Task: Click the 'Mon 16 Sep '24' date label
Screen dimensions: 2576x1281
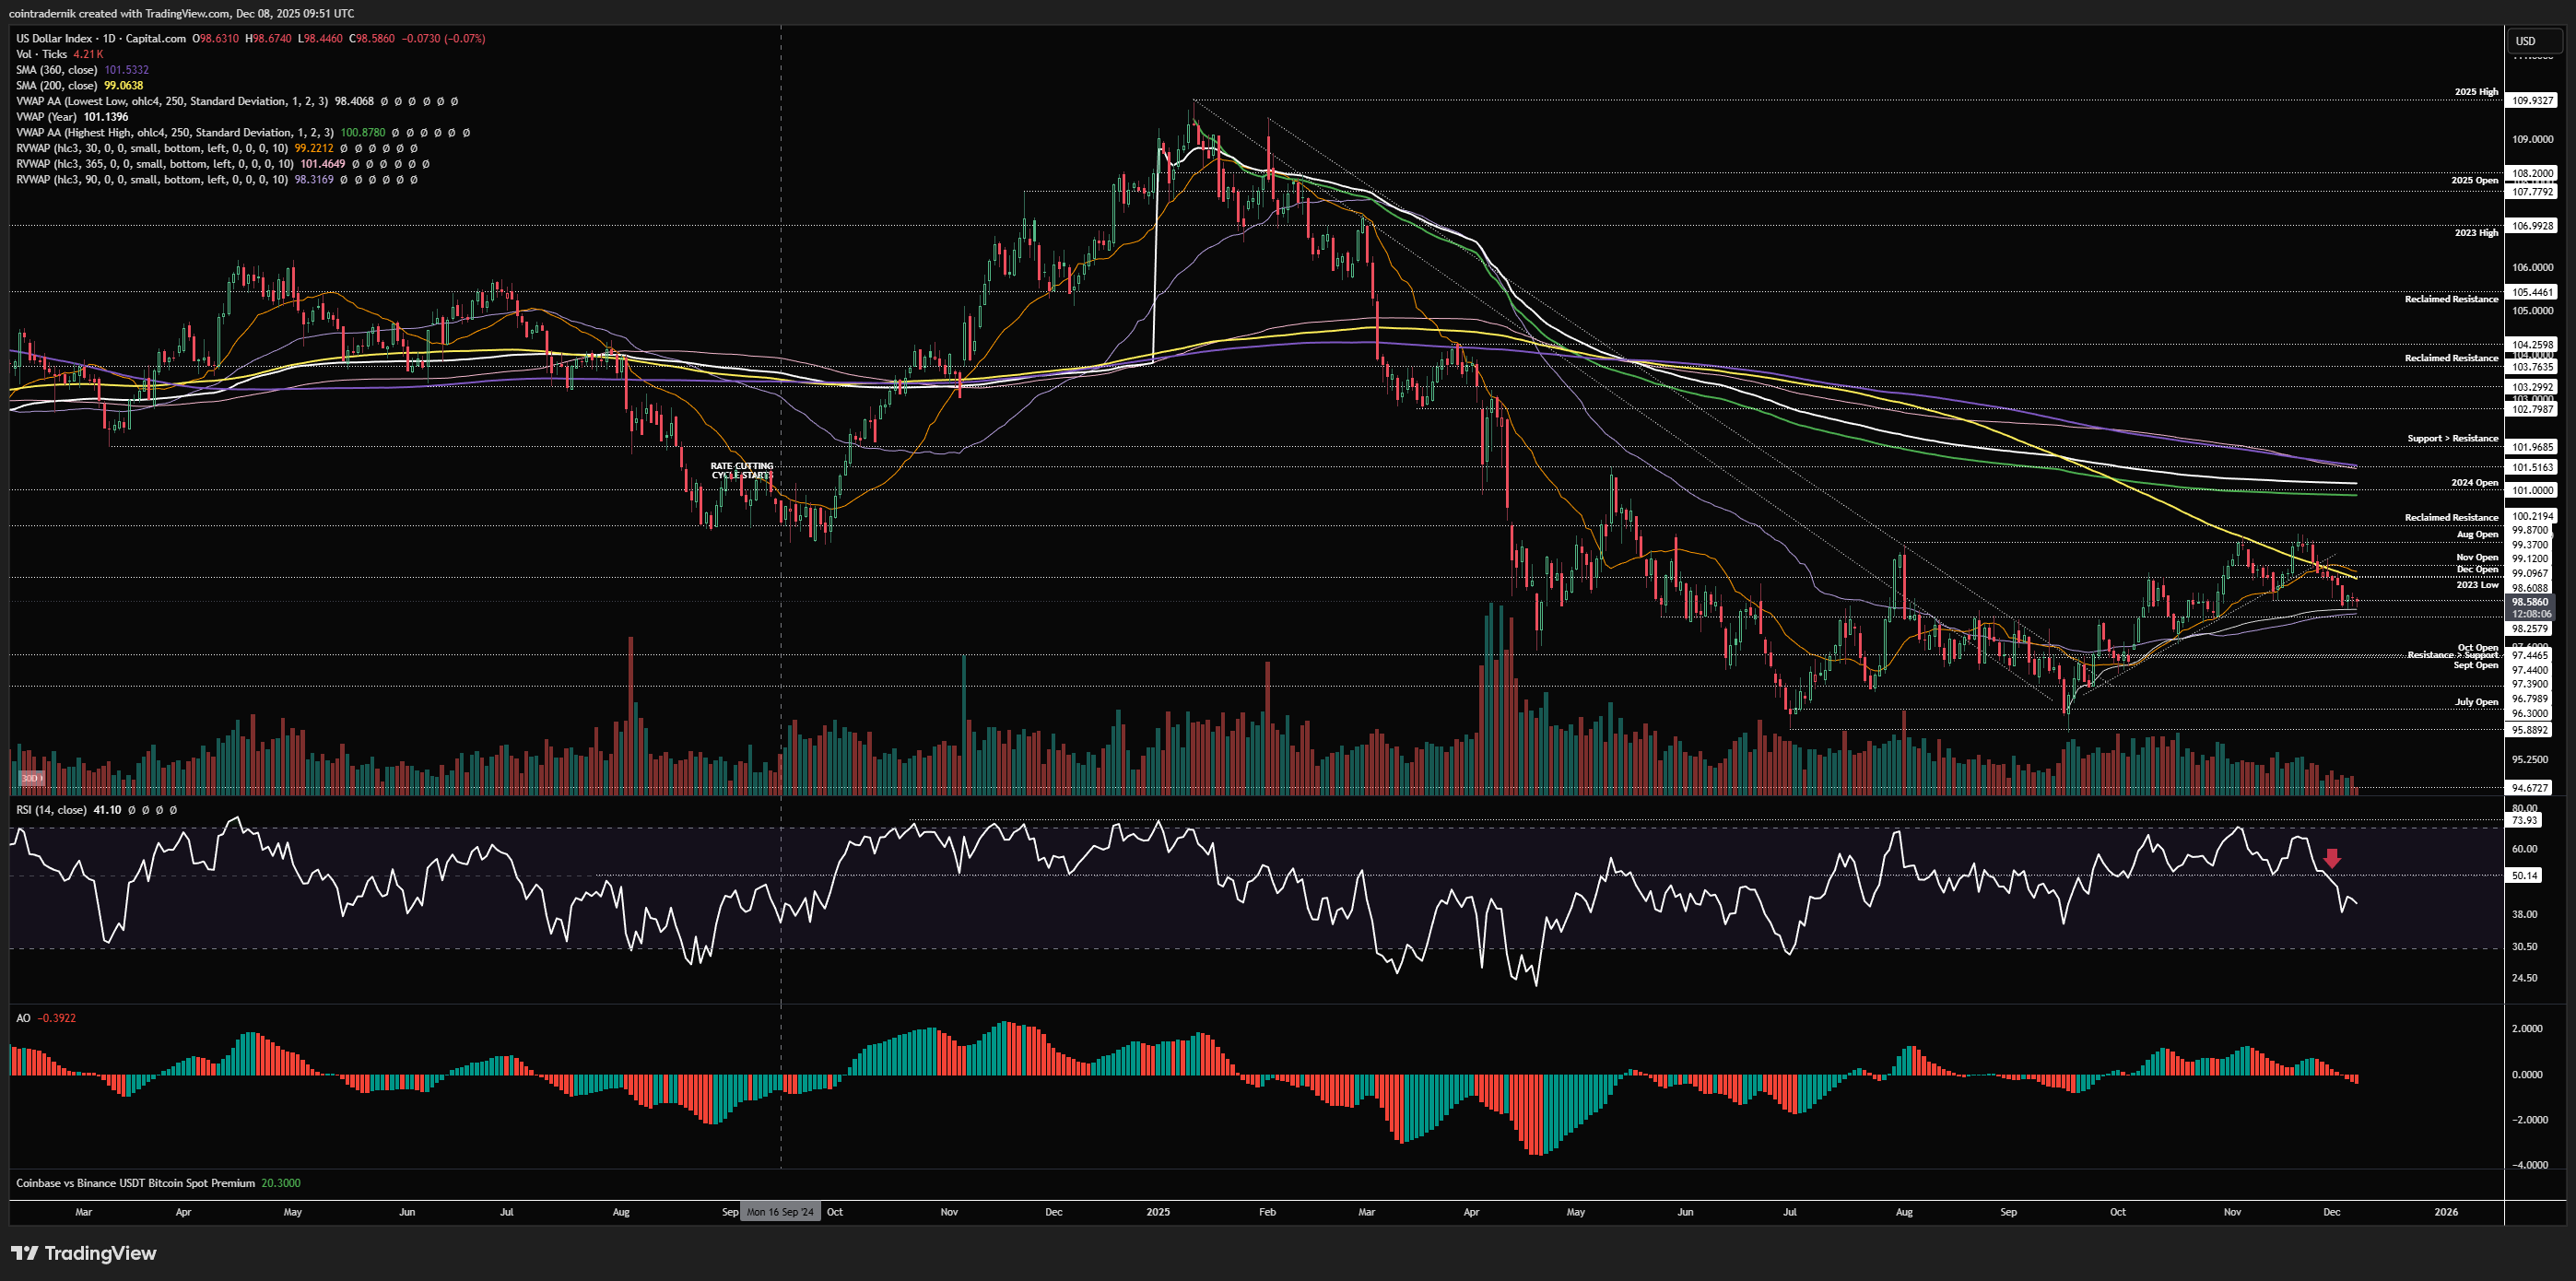Action: coord(780,1212)
